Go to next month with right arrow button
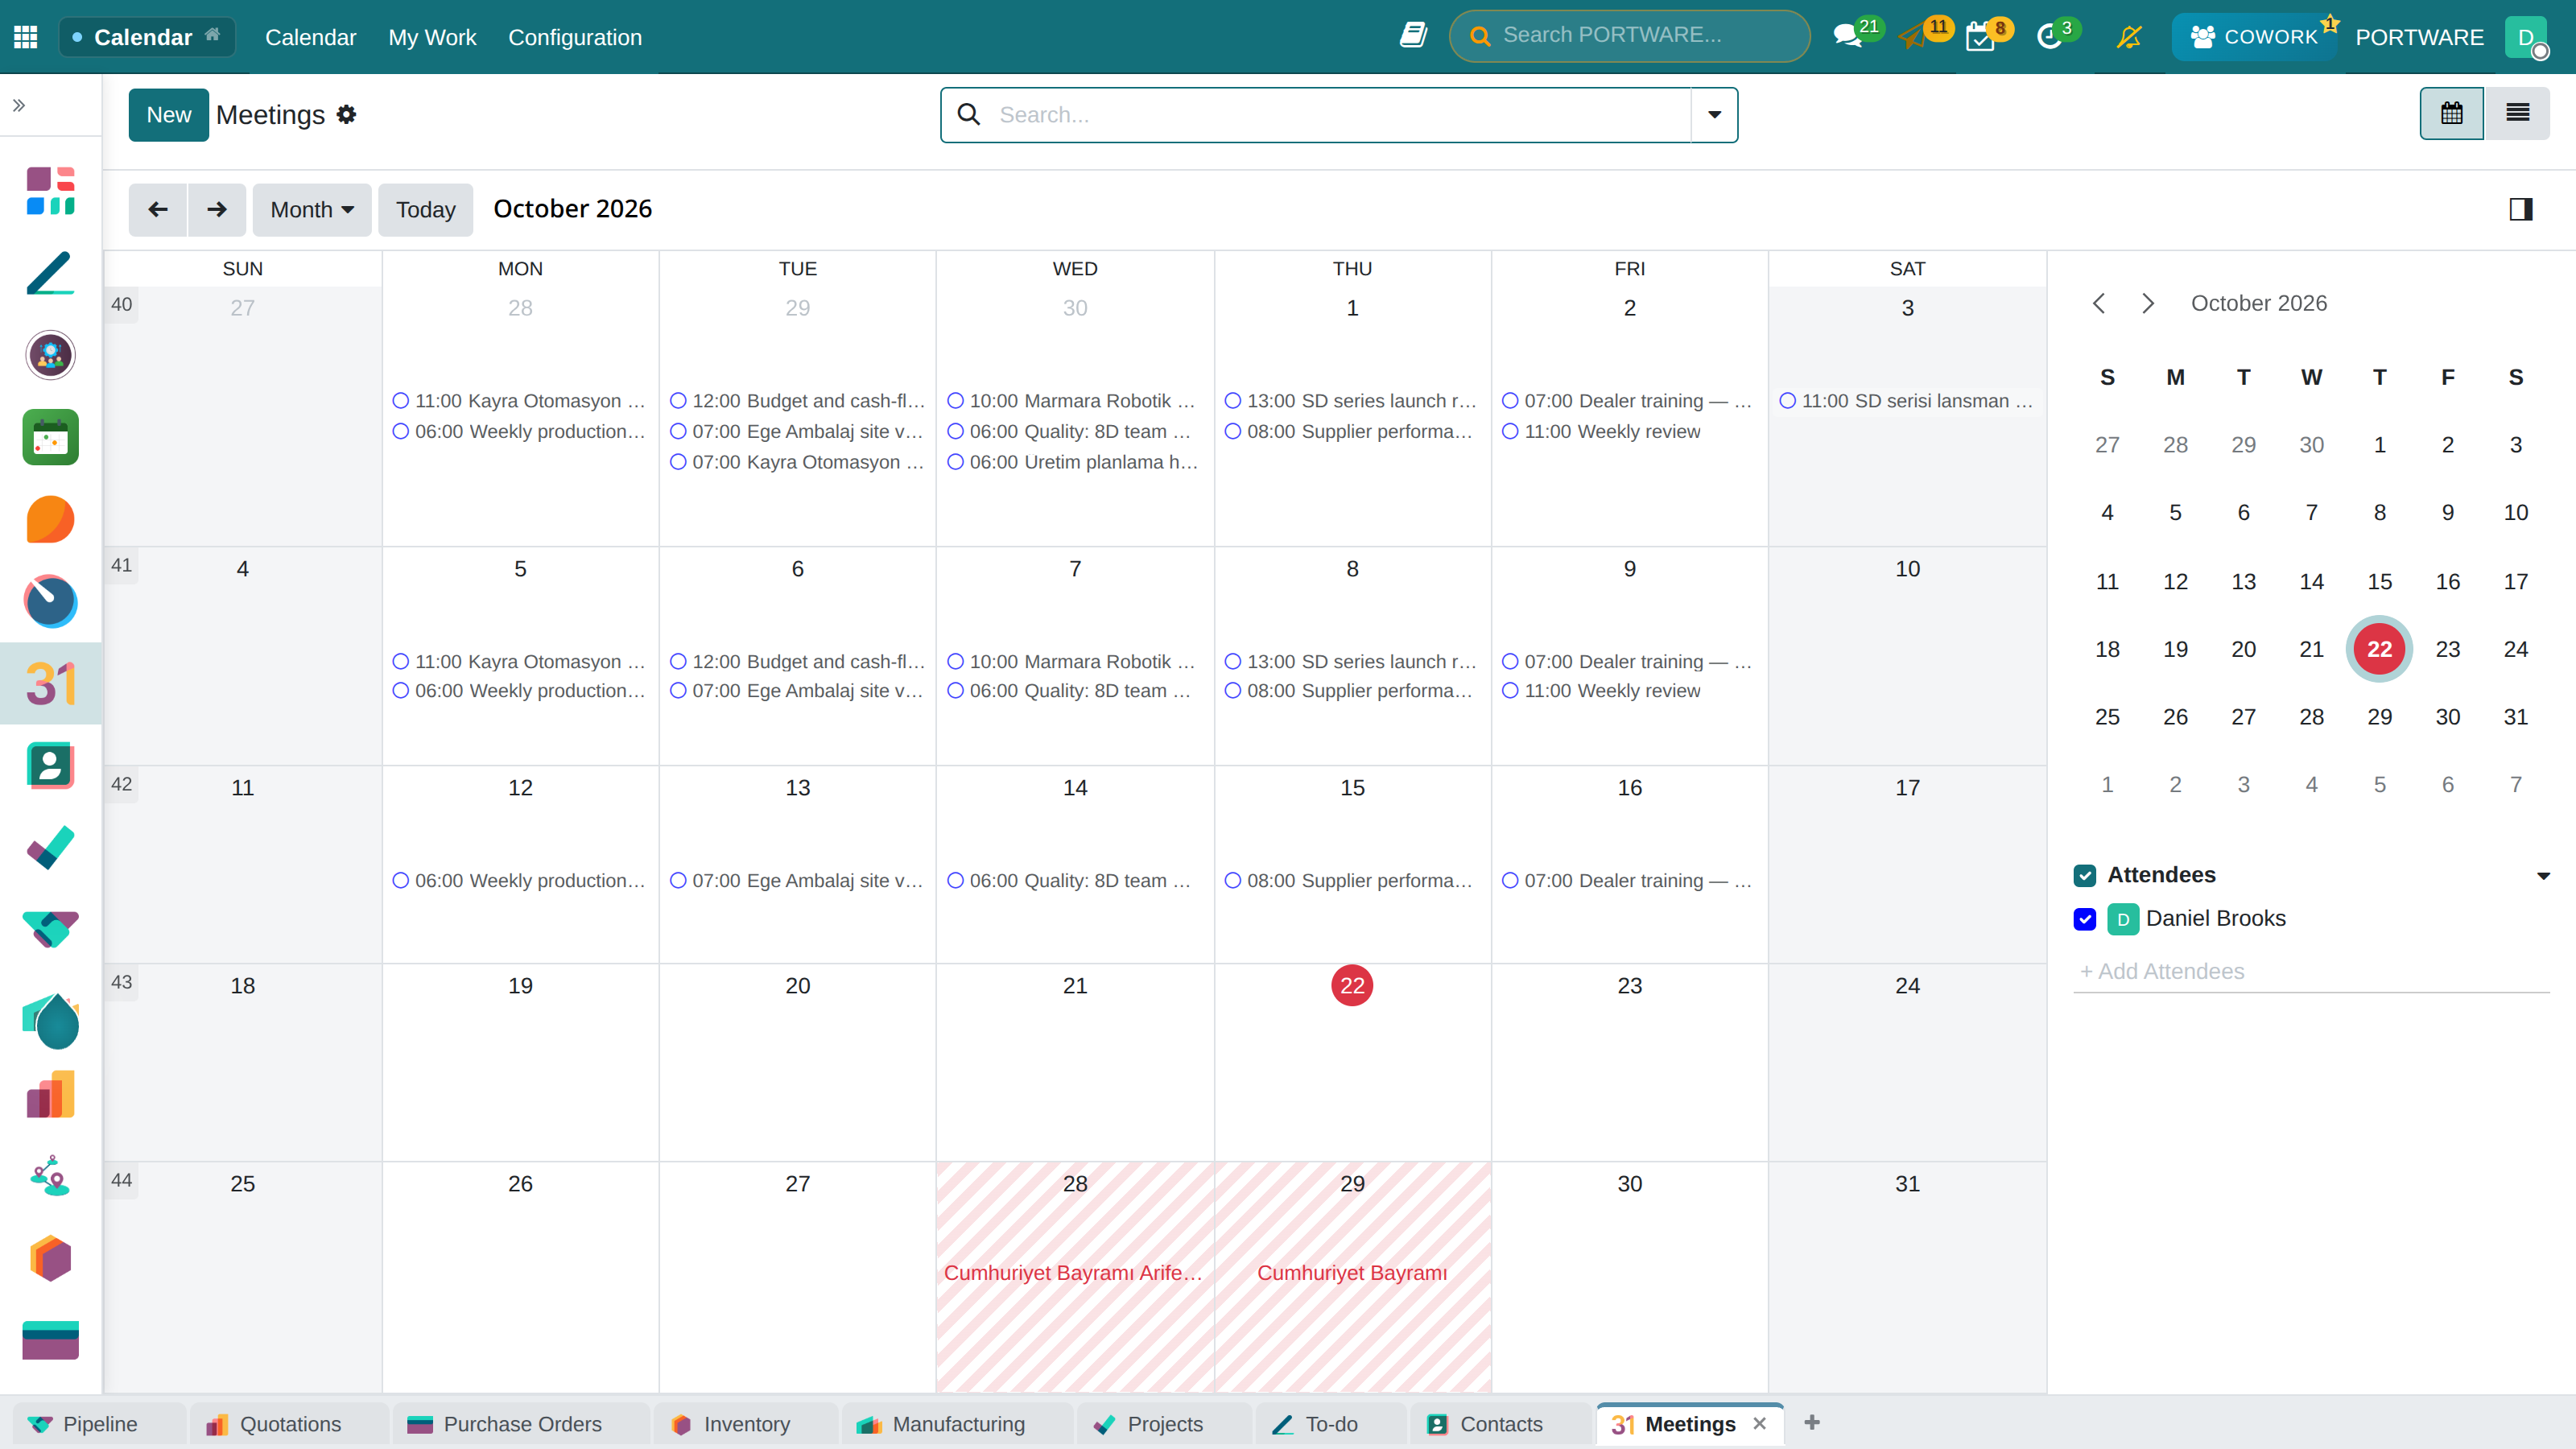This screenshot has width=2576, height=1449. (x=217, y=210)
